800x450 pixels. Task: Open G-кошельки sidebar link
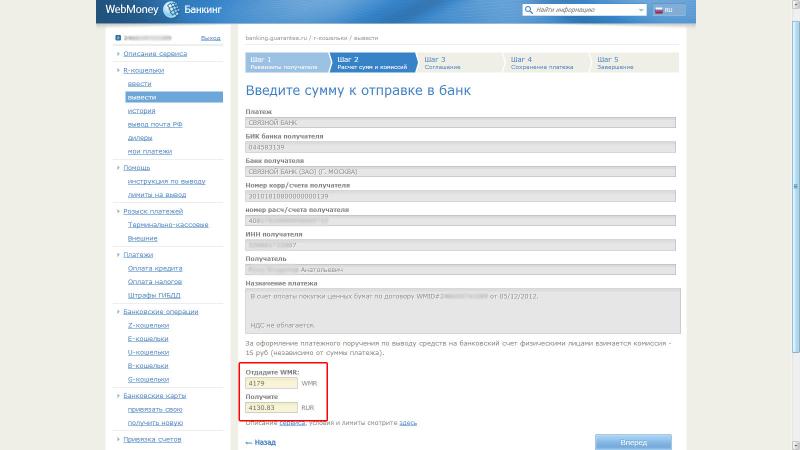click(x=148, y=380)
